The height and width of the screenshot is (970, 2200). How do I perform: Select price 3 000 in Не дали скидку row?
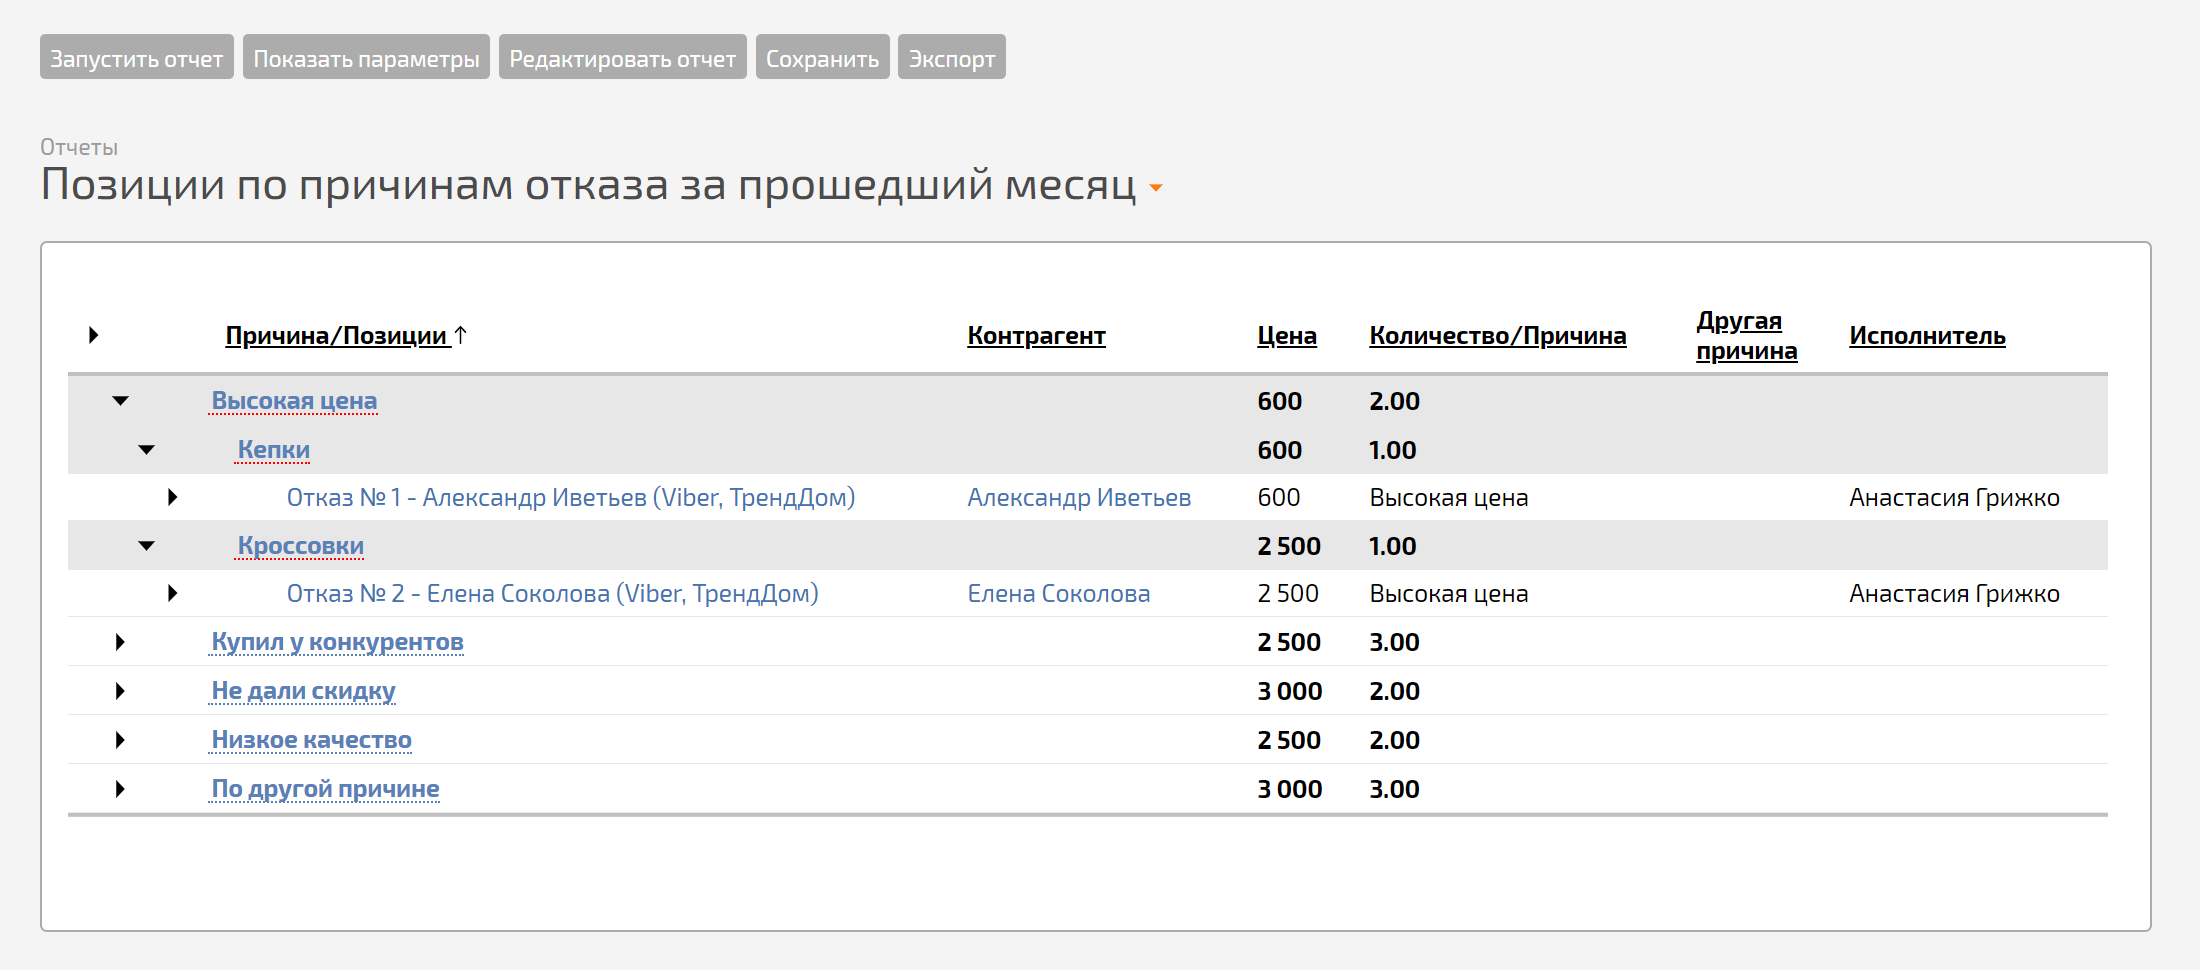pos(1289,691)
